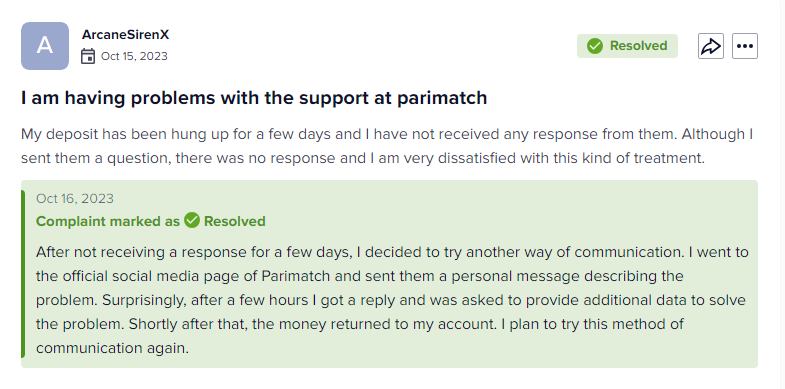
Task: Click the 'A' avatar of ArcaneSirenX
Action: [x=45, y=46]
